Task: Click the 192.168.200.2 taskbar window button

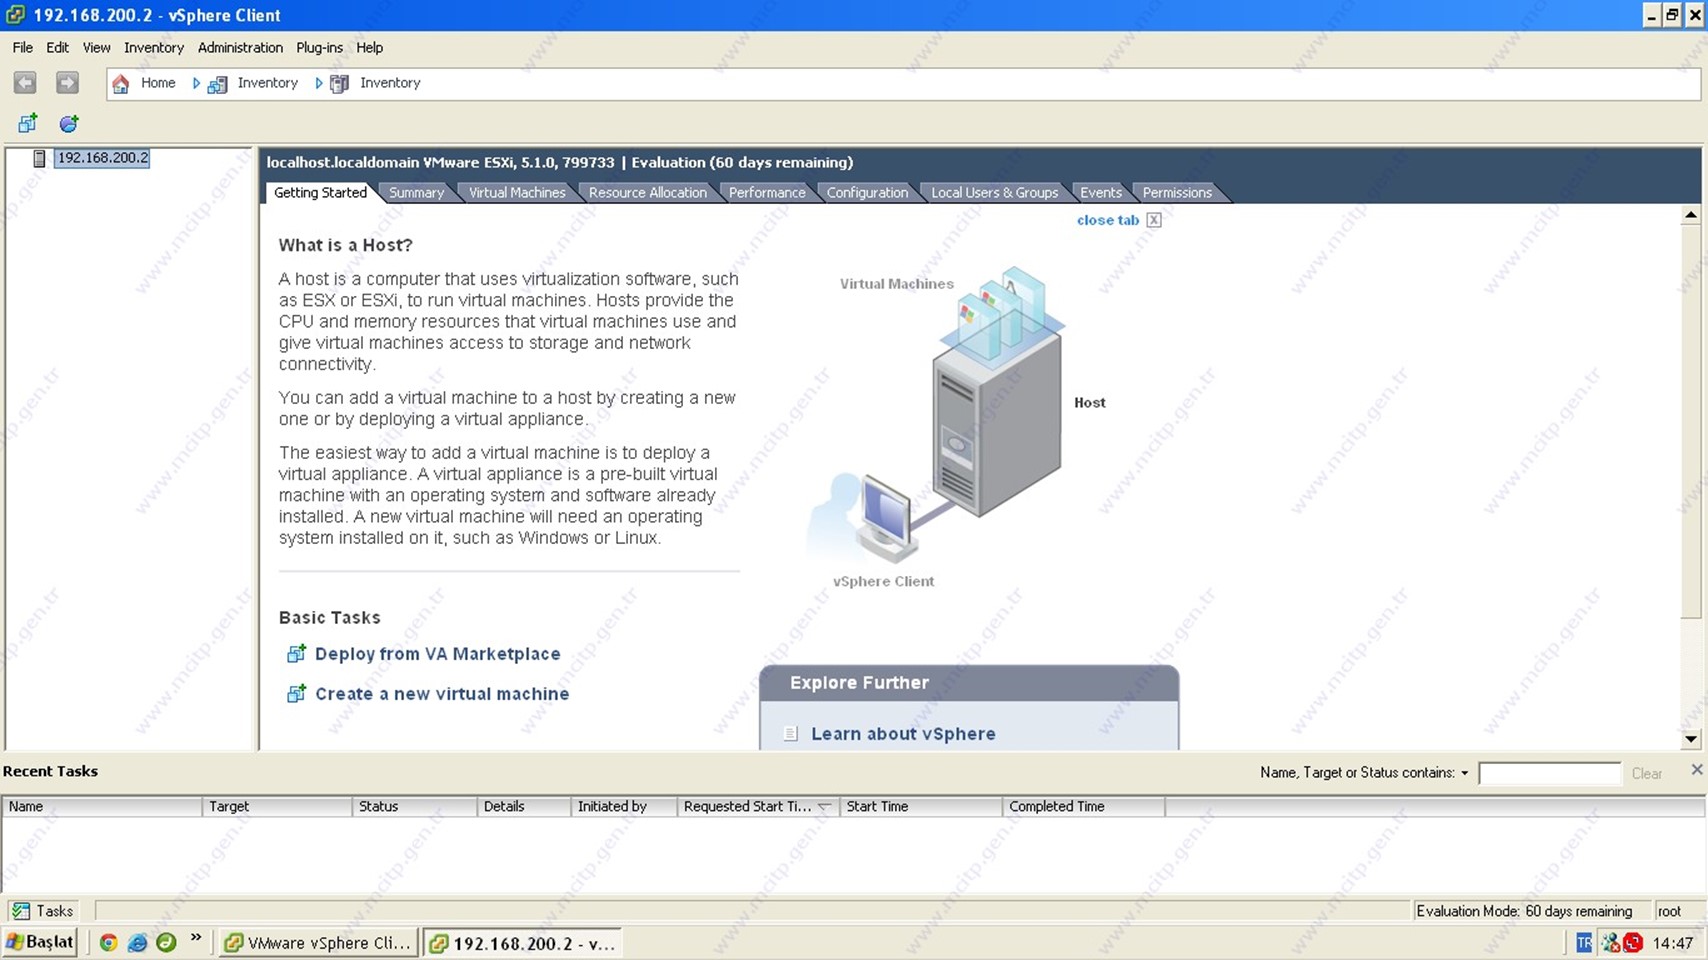Action: tap(522, 943)
